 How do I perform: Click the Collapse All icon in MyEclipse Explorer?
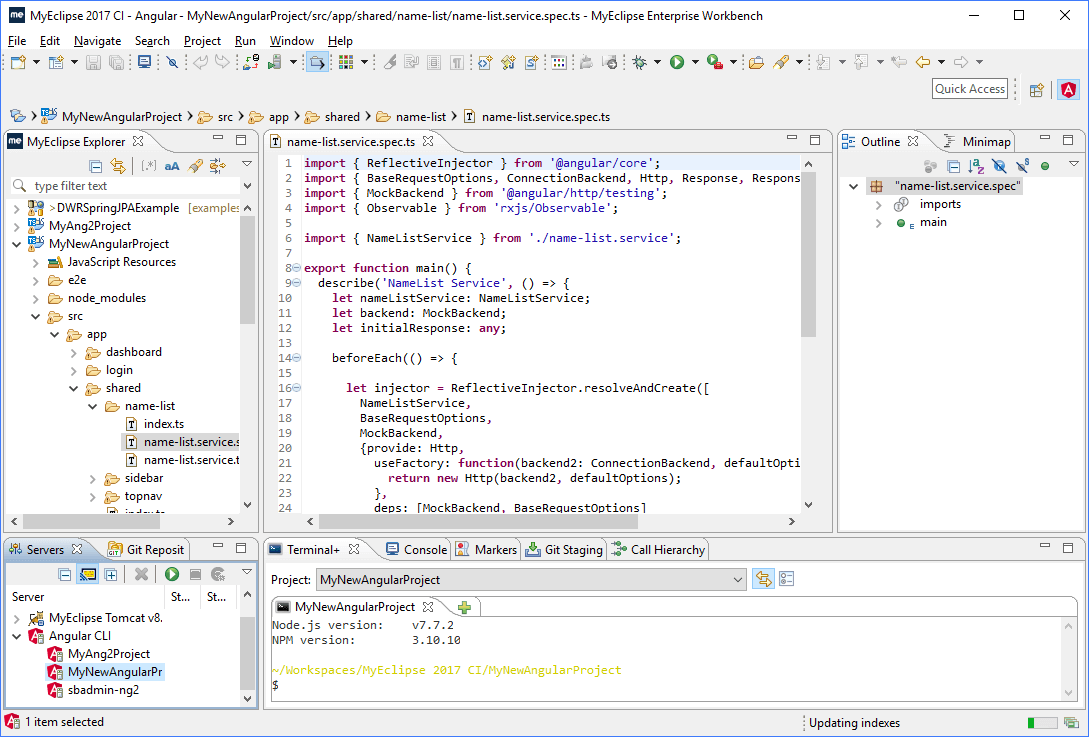coord(96,165)
